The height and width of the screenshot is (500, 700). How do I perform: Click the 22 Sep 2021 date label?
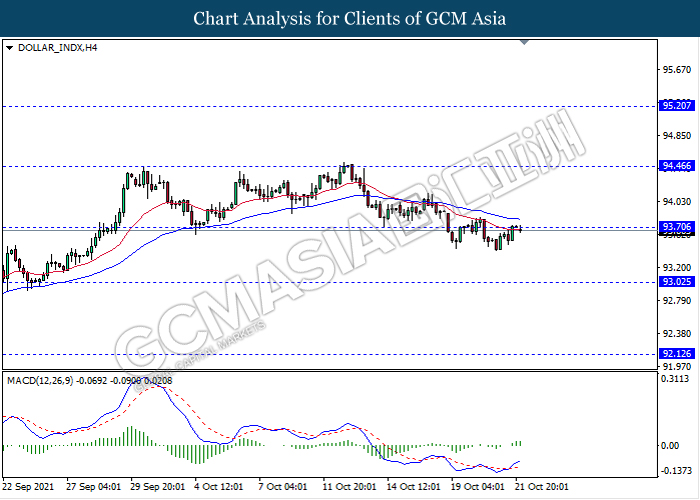coord(28,487)
